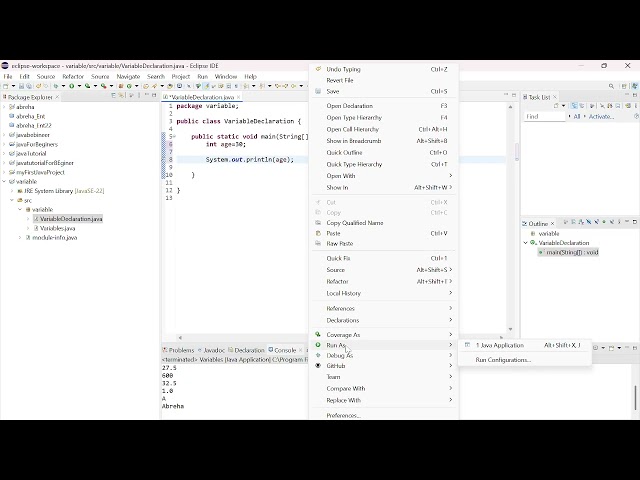
Task: Click the Debug As bug icon in context menu
Action: (x=318, y=355)
